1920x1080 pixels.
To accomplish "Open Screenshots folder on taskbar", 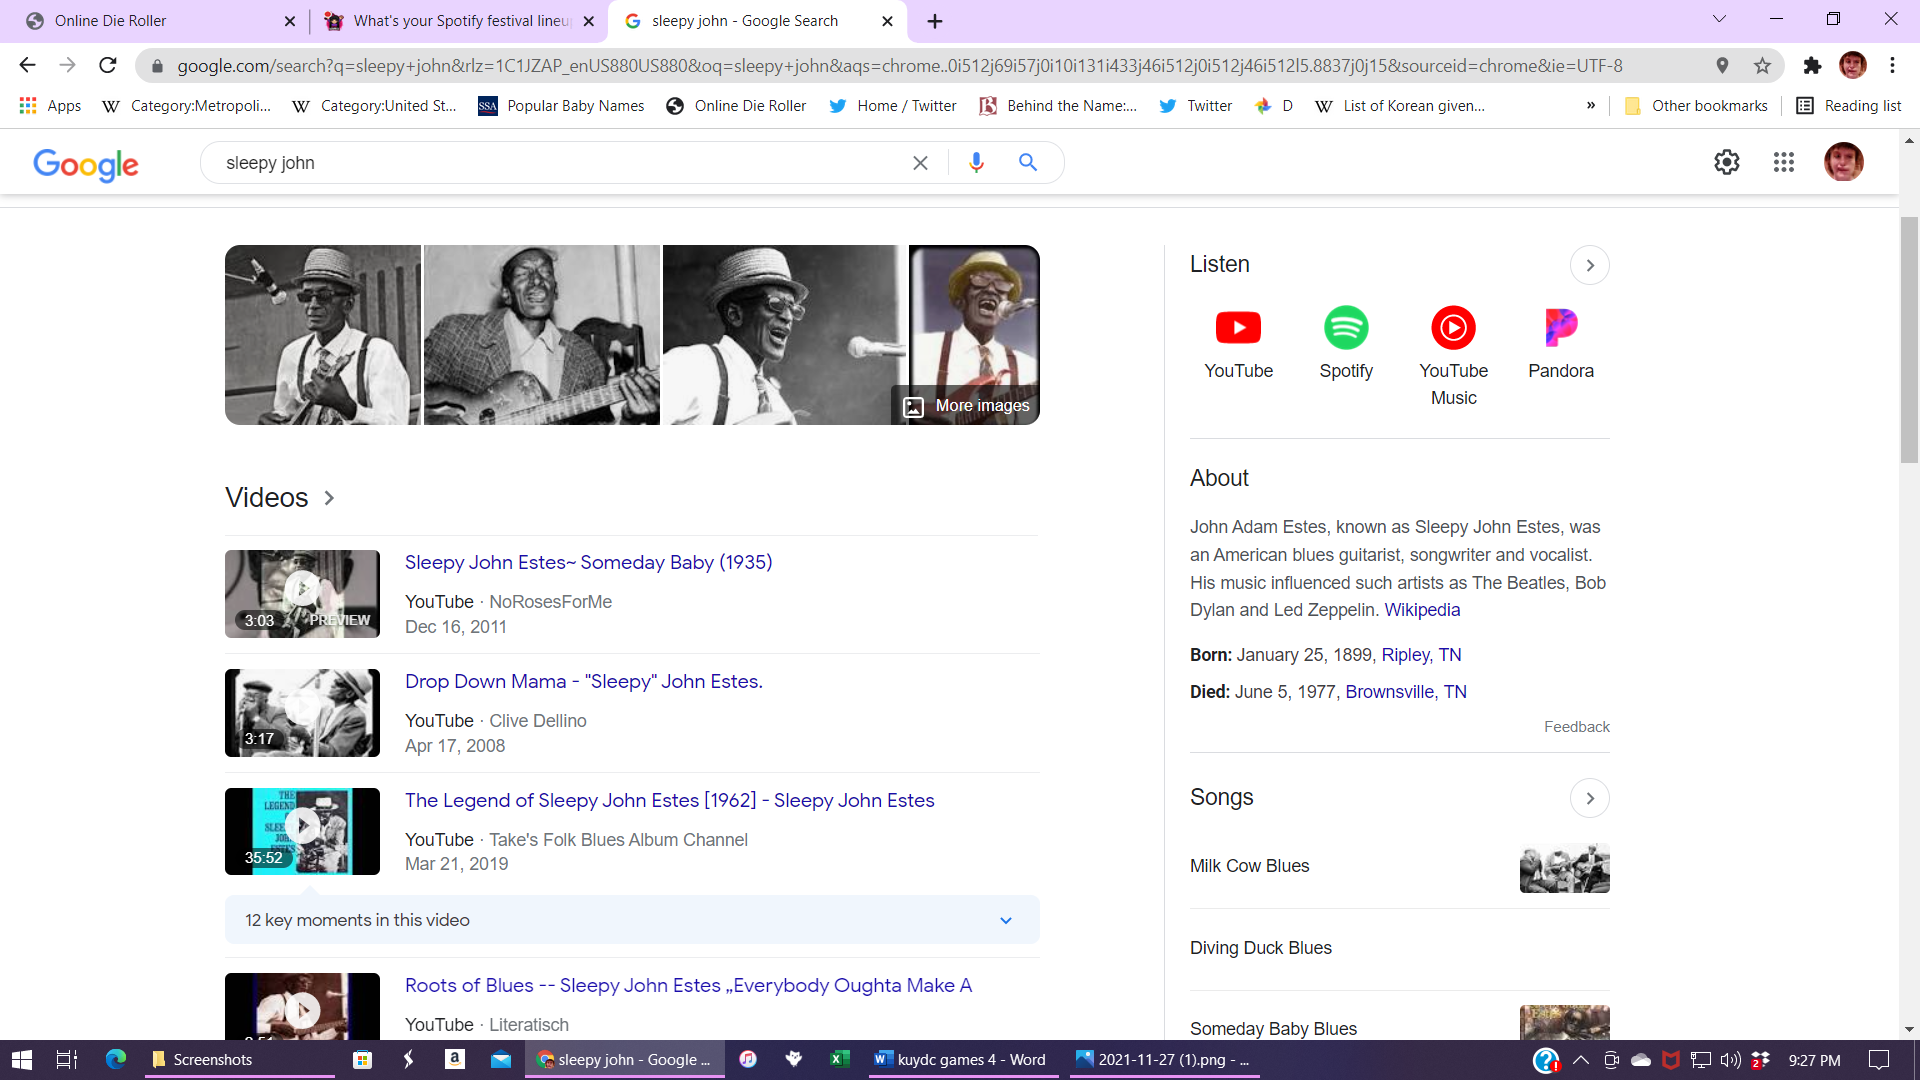I will [x=240, y=1060].
